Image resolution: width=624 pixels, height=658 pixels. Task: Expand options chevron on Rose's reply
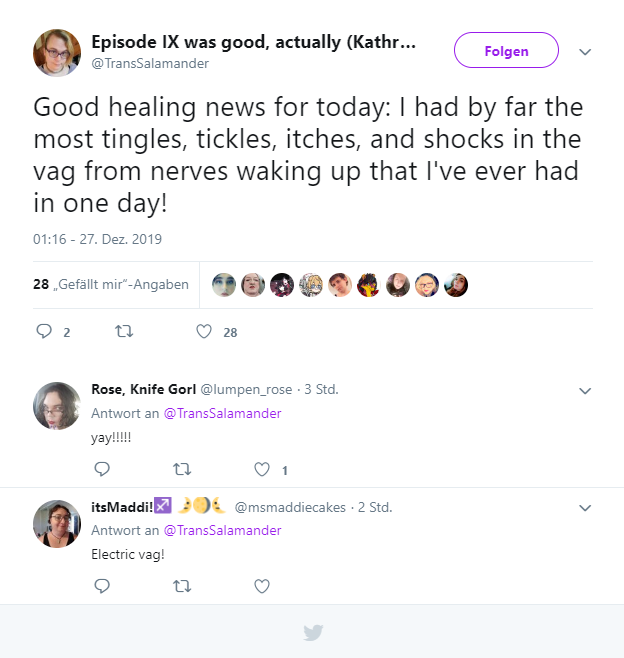coord(585,390)
